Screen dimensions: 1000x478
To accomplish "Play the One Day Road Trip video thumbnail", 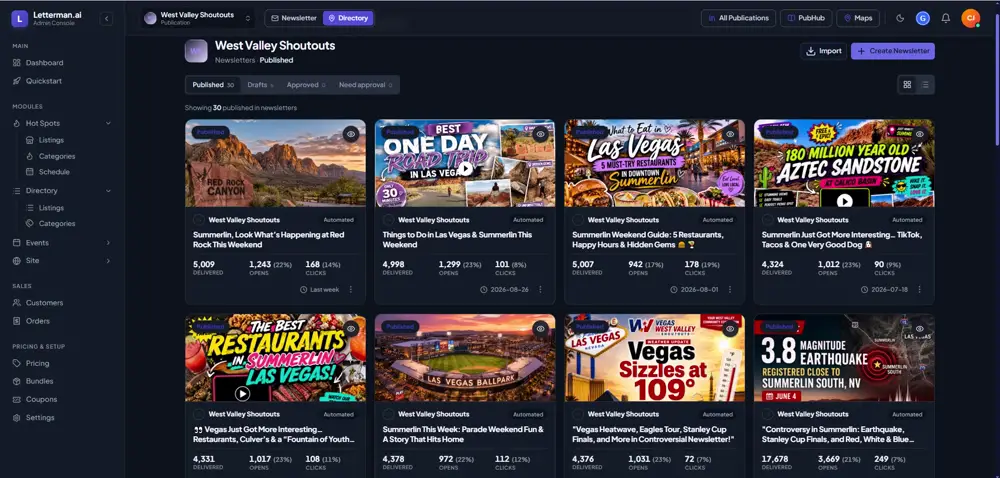I will tap(466, 168).
